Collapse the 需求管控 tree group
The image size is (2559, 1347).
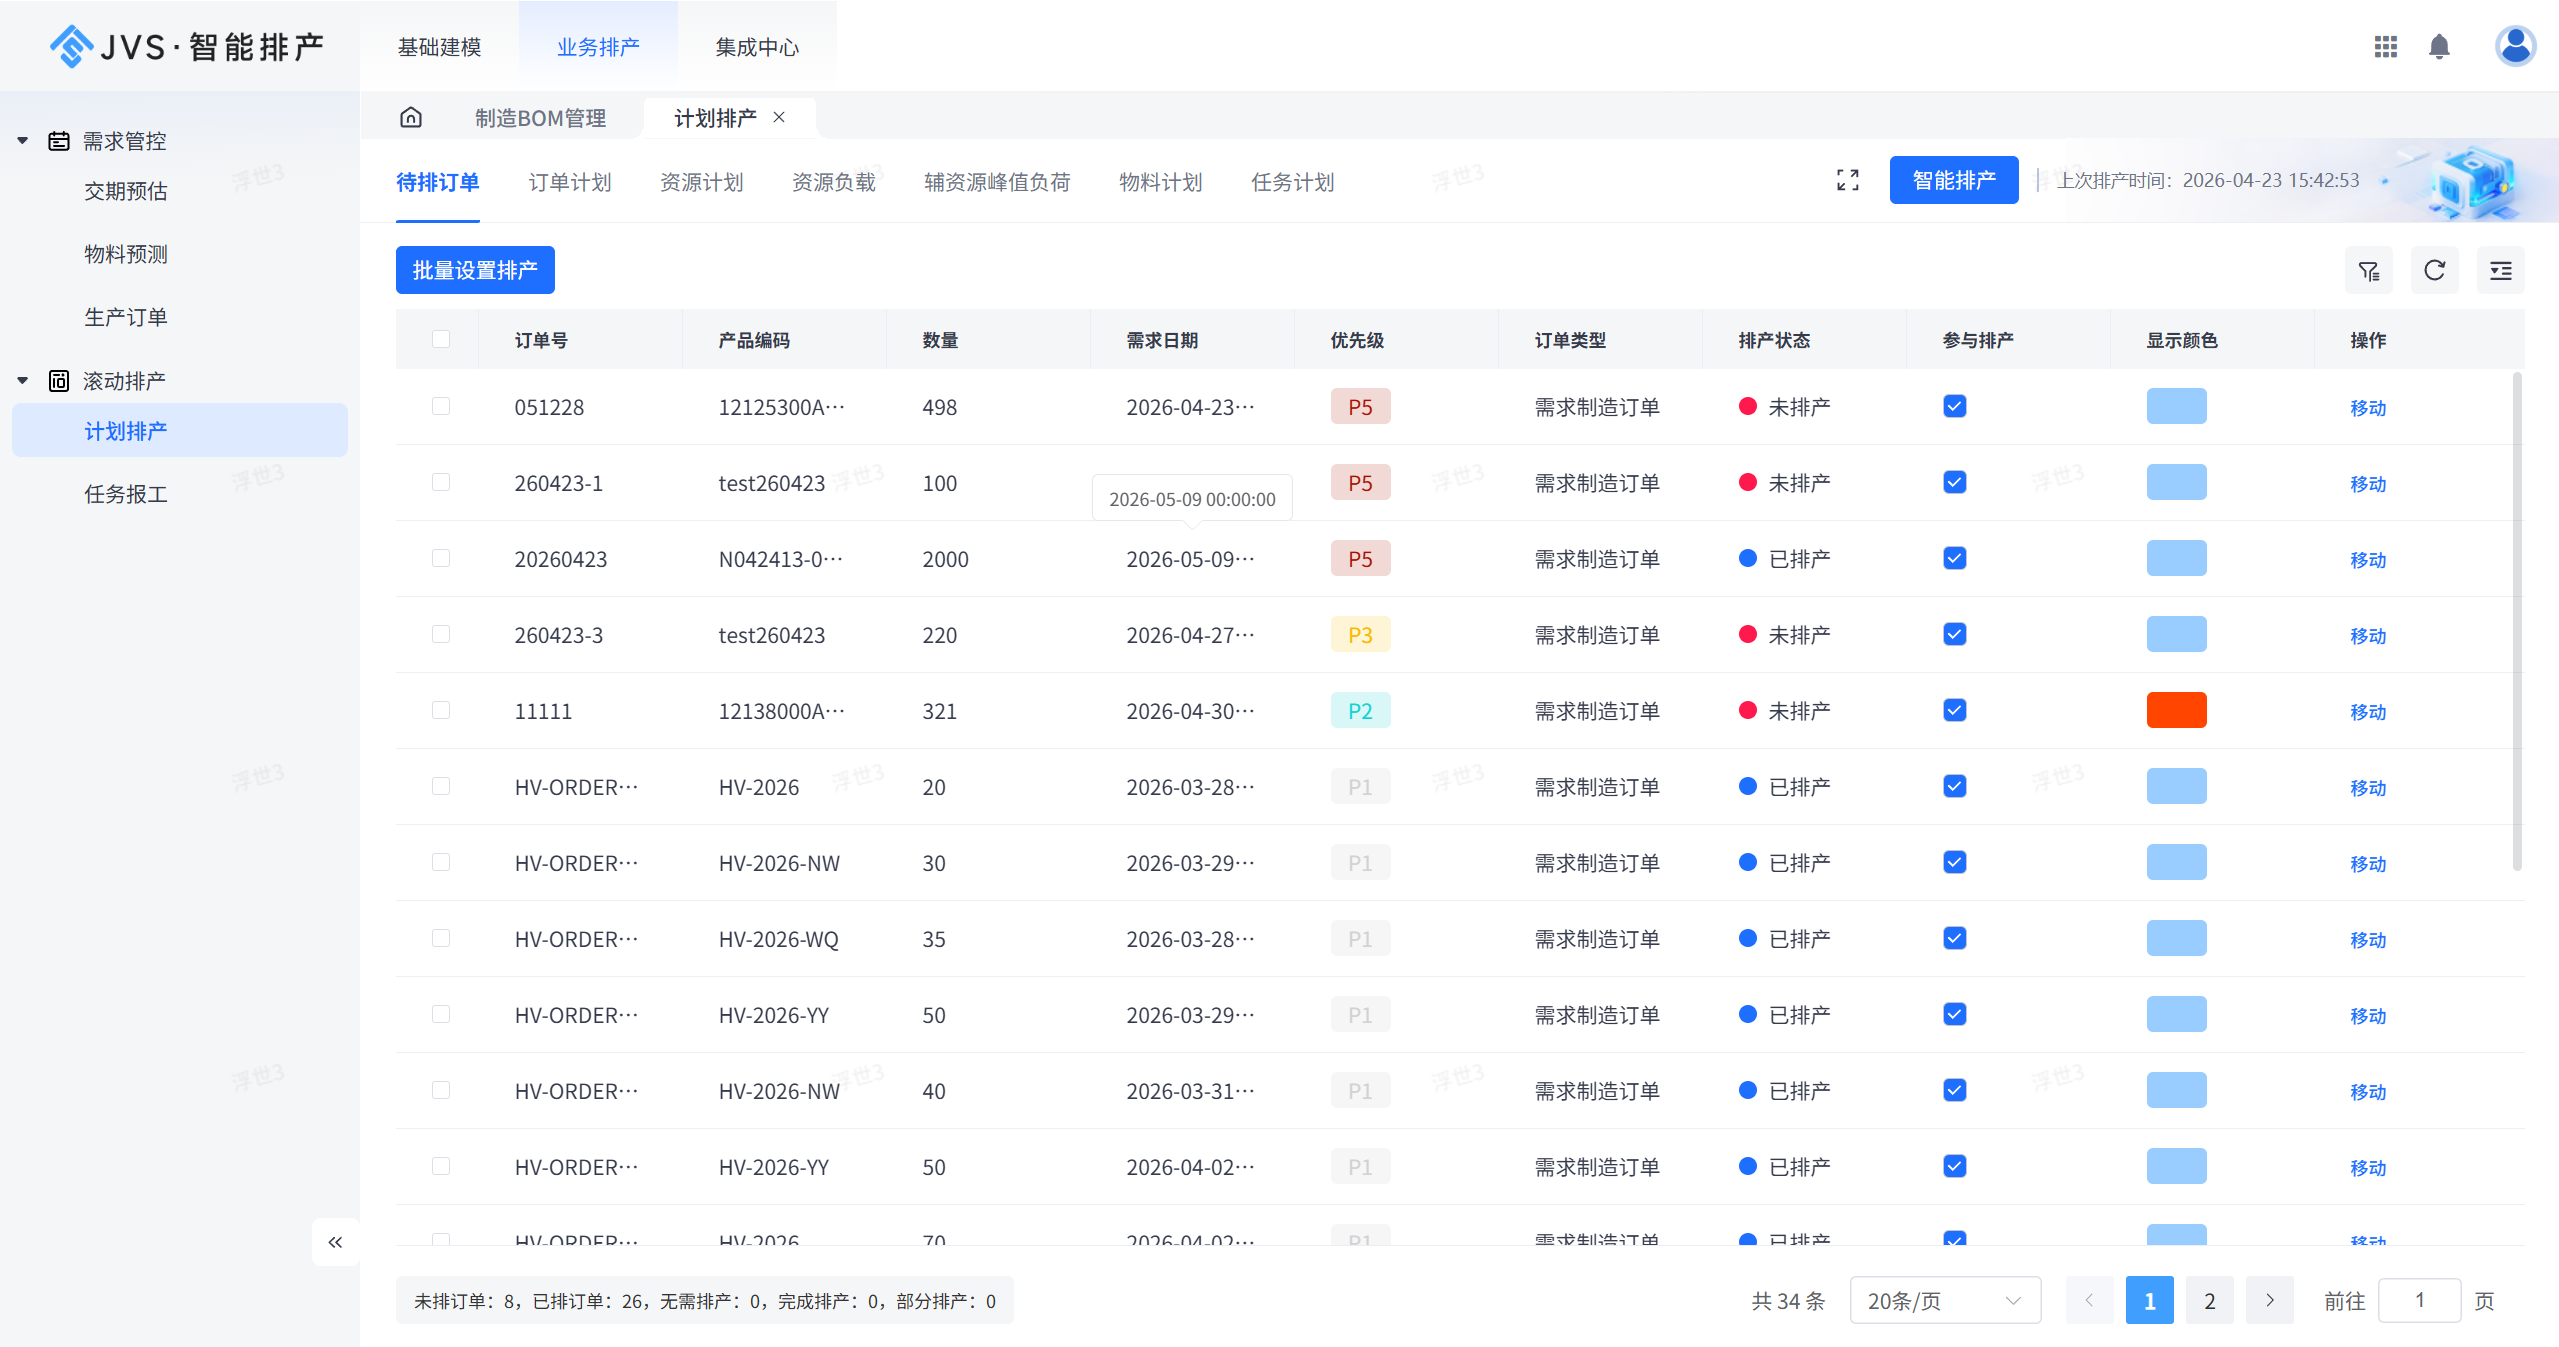22,141
